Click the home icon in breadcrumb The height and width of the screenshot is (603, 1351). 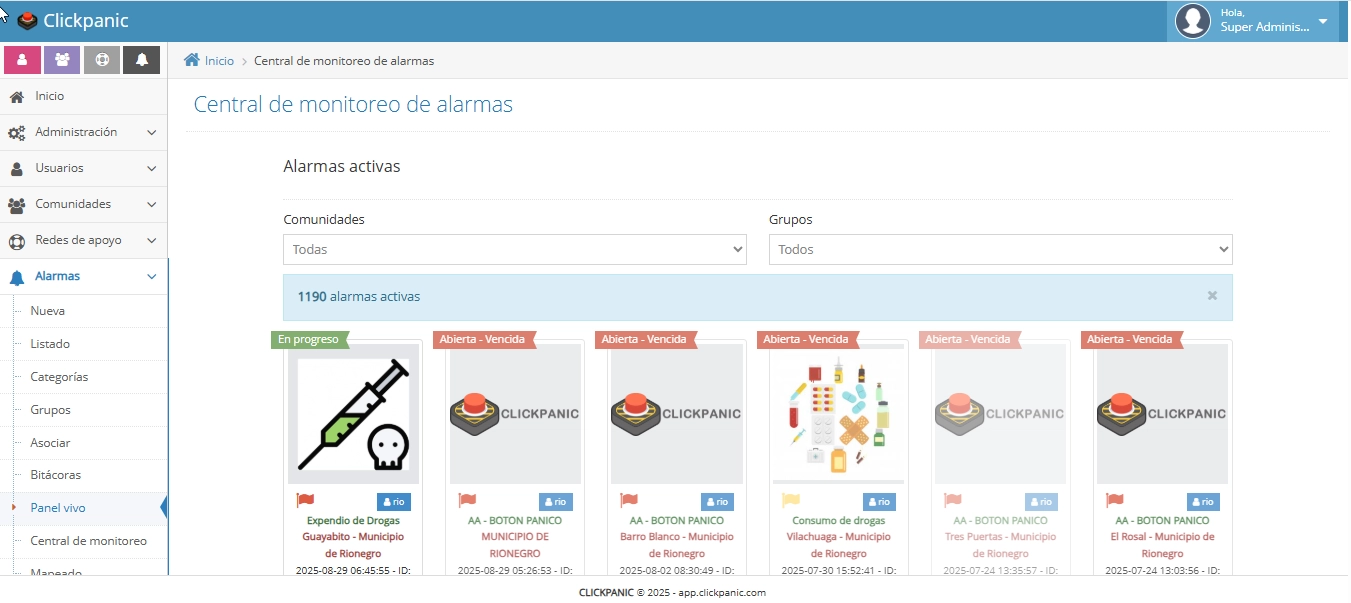(192, 60)
